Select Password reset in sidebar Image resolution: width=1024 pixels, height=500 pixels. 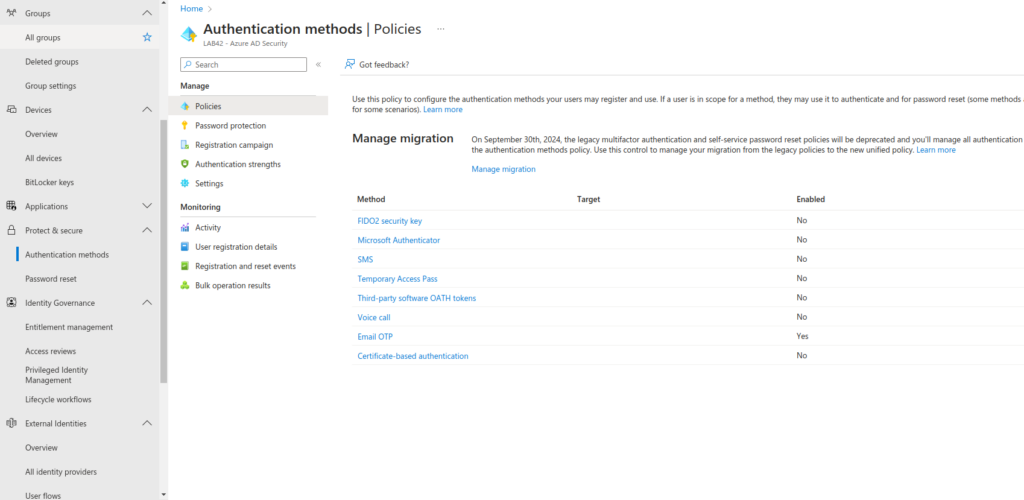tap(51, 279)
